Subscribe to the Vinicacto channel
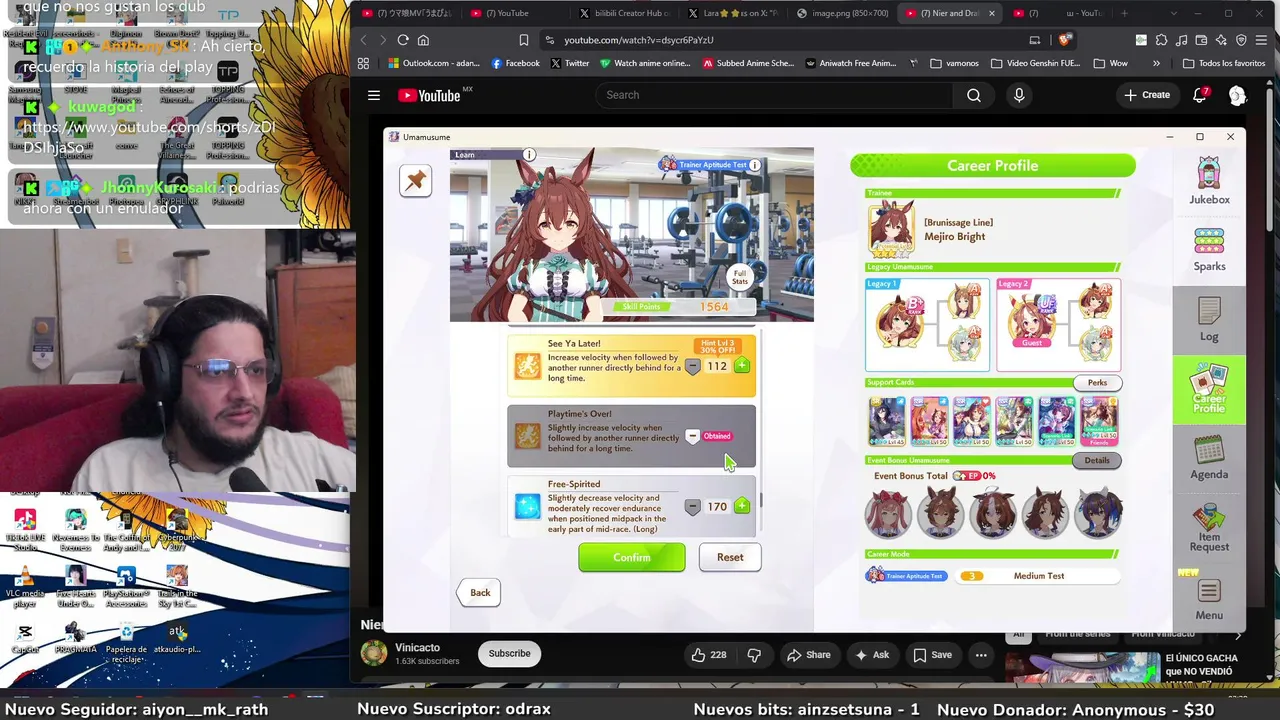1280x720 pixels. pyautogui.click(x=509, y=653)
